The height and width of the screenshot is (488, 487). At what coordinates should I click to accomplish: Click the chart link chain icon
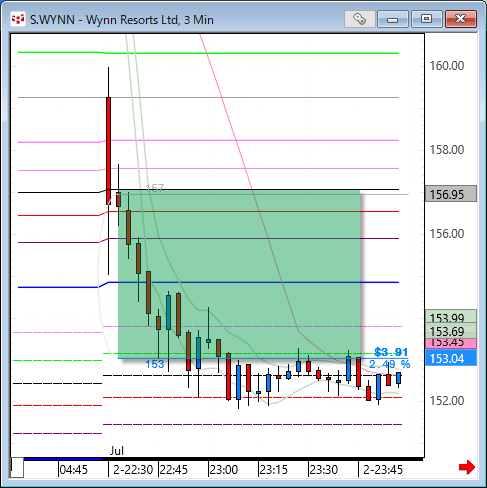click(x=360, y=19)
